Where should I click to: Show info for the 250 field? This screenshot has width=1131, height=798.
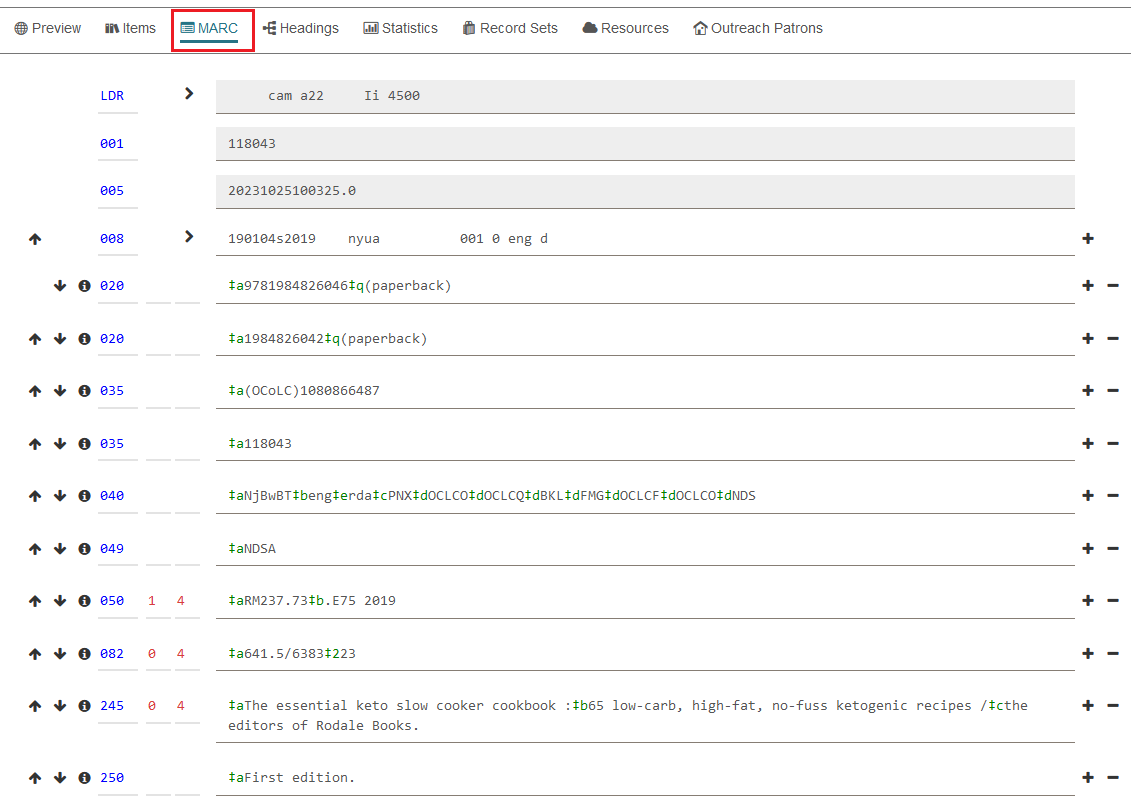[x=84, y=778]
